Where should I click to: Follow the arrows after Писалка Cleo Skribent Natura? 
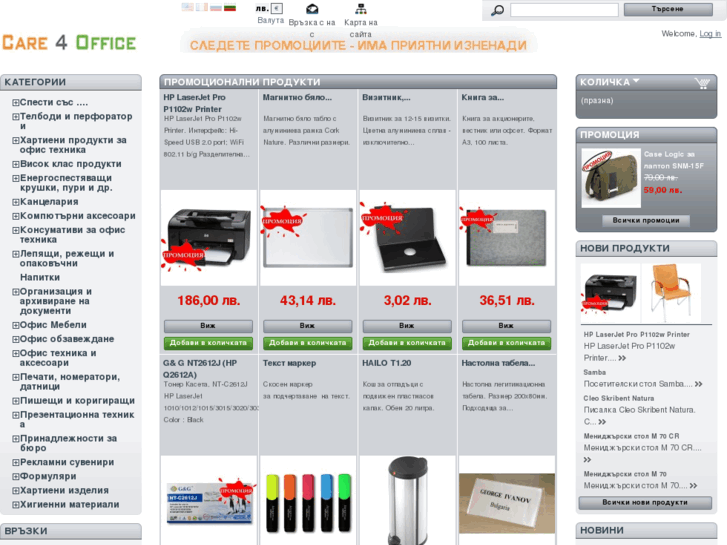602,422
